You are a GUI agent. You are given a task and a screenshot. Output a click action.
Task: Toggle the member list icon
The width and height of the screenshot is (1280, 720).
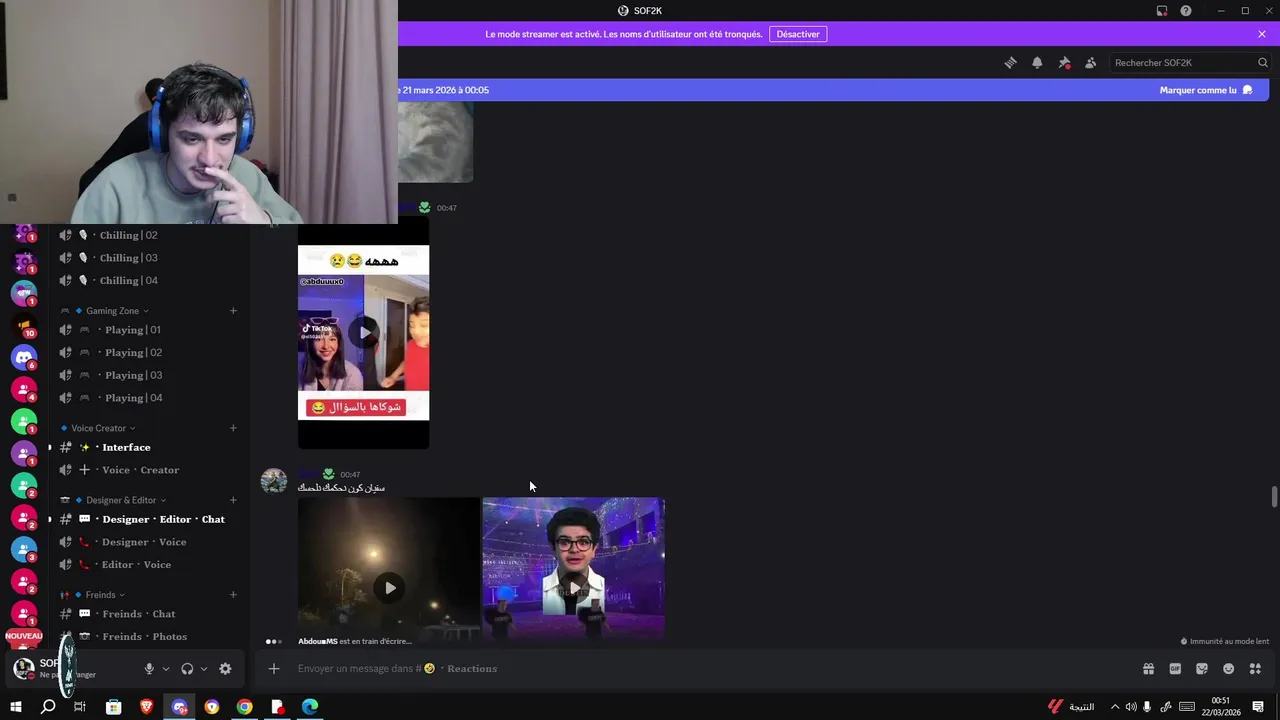click(x=1091, y=62)
